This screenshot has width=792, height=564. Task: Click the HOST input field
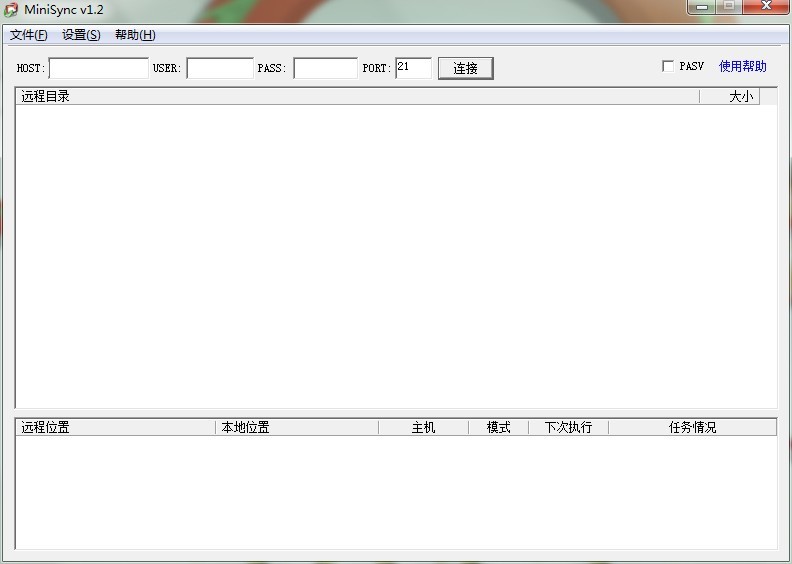point(98,68)
